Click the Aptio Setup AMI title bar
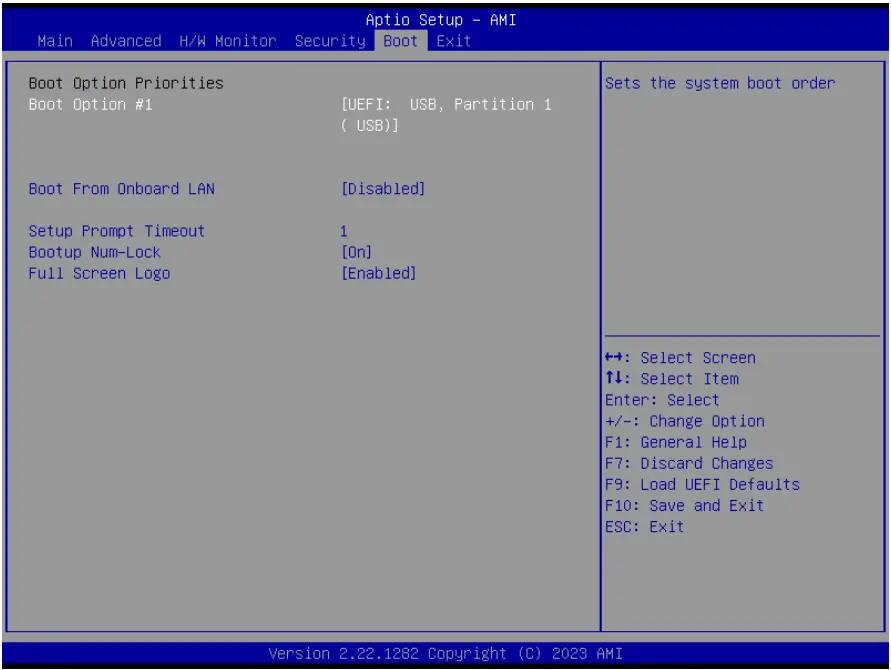The height and width of the screenshot is (670, 891). [445, 19]
